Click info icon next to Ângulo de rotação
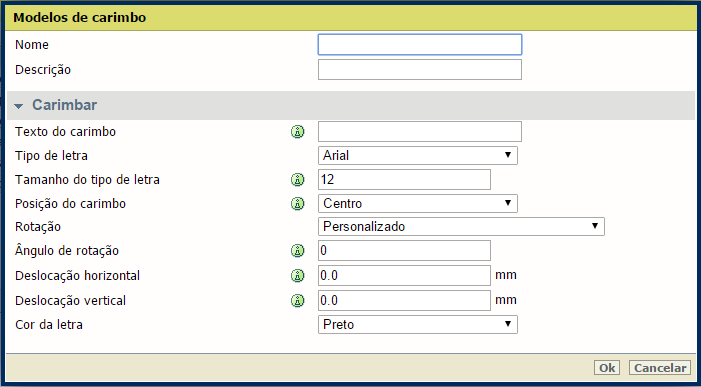 [x=297, y=251]
